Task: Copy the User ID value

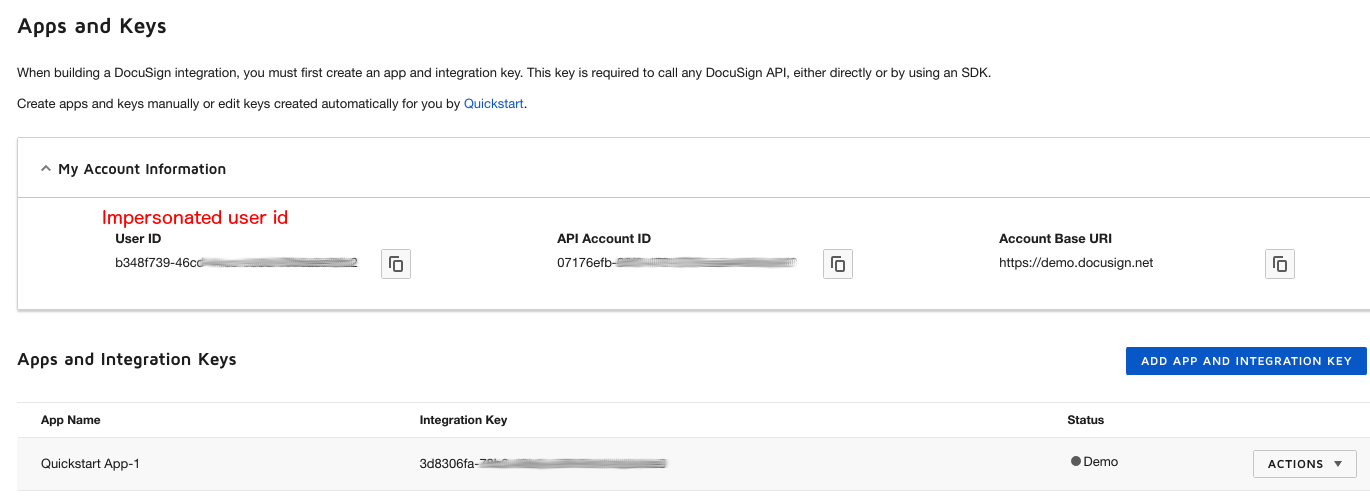Action: point(396,264)
